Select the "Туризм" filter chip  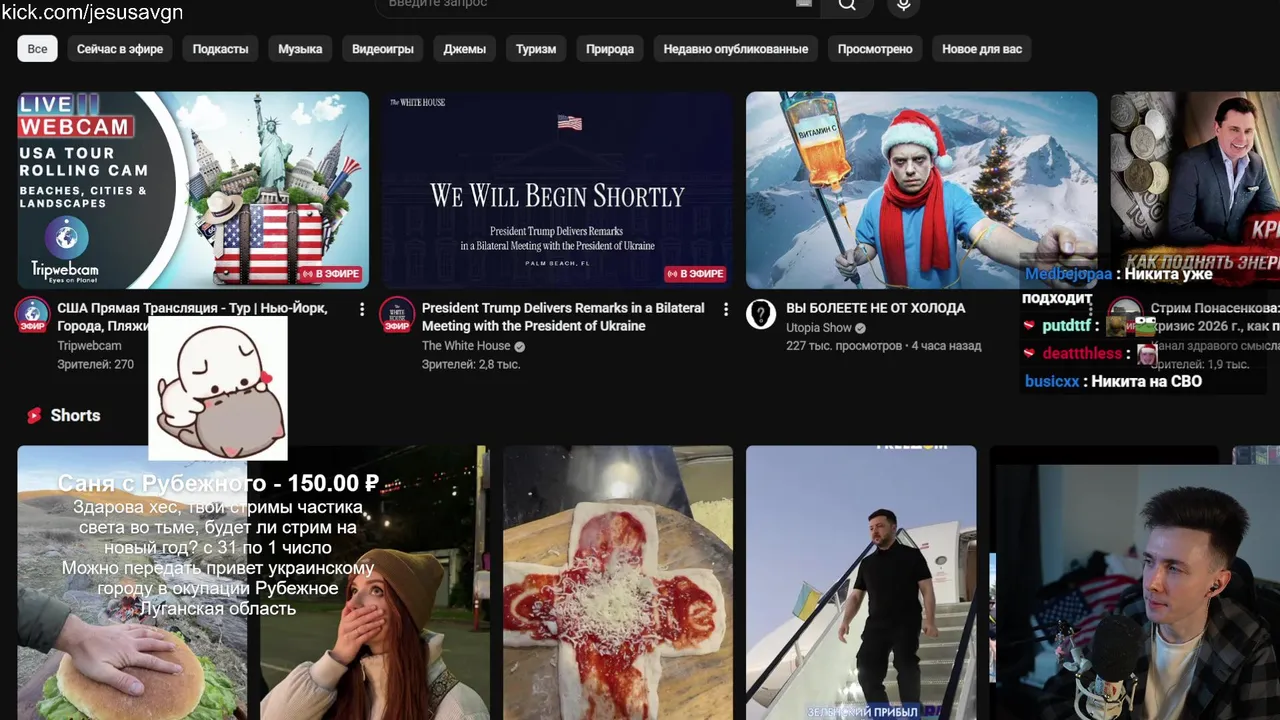[x=536, y=49]
